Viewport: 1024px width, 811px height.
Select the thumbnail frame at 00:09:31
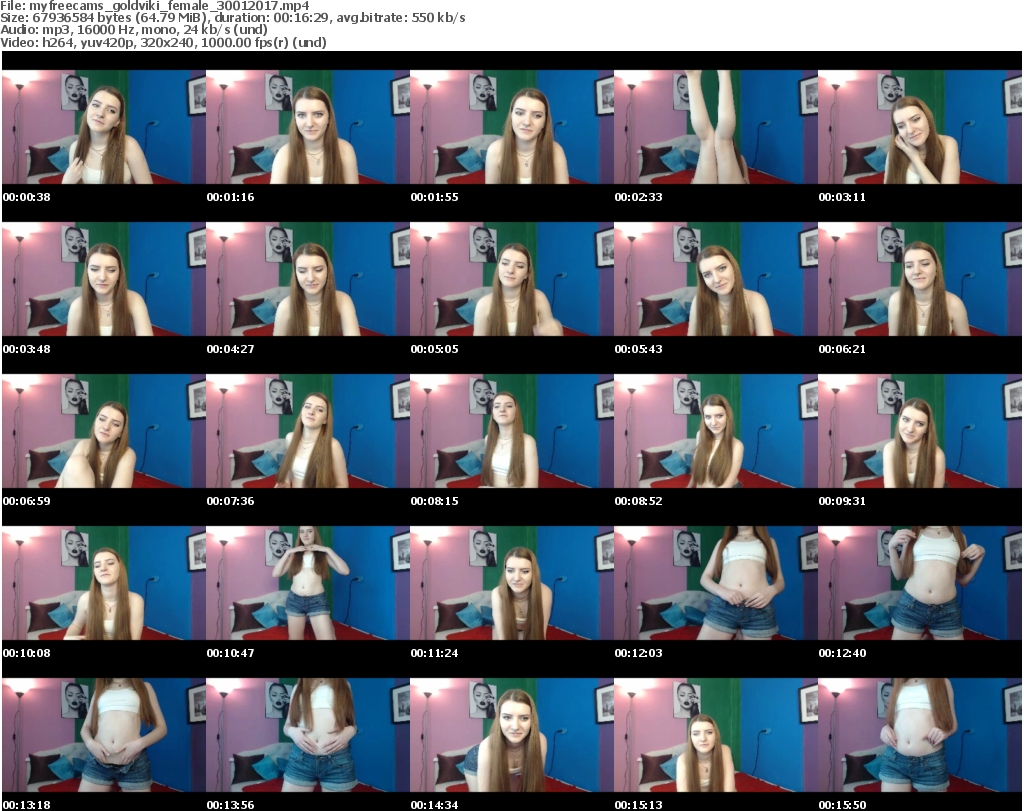pyautogui.click(x=920, y=431)
